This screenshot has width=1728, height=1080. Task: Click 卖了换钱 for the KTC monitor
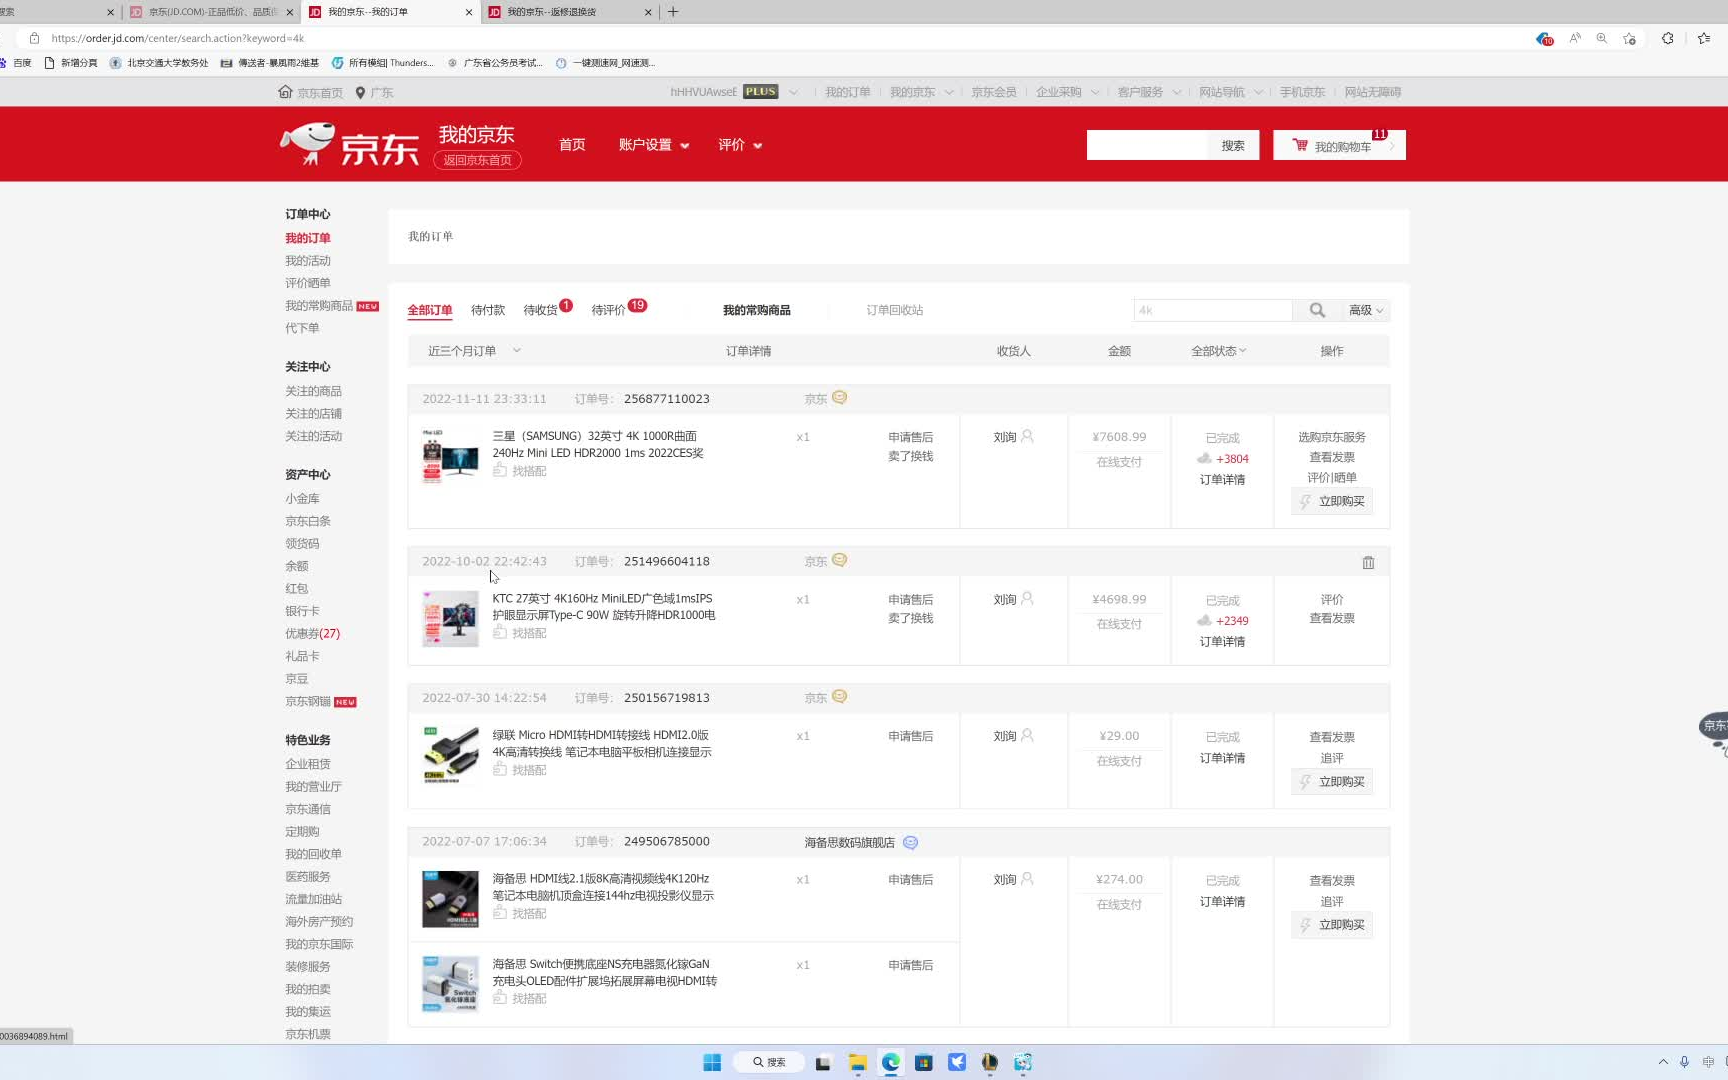click(910, 618)
